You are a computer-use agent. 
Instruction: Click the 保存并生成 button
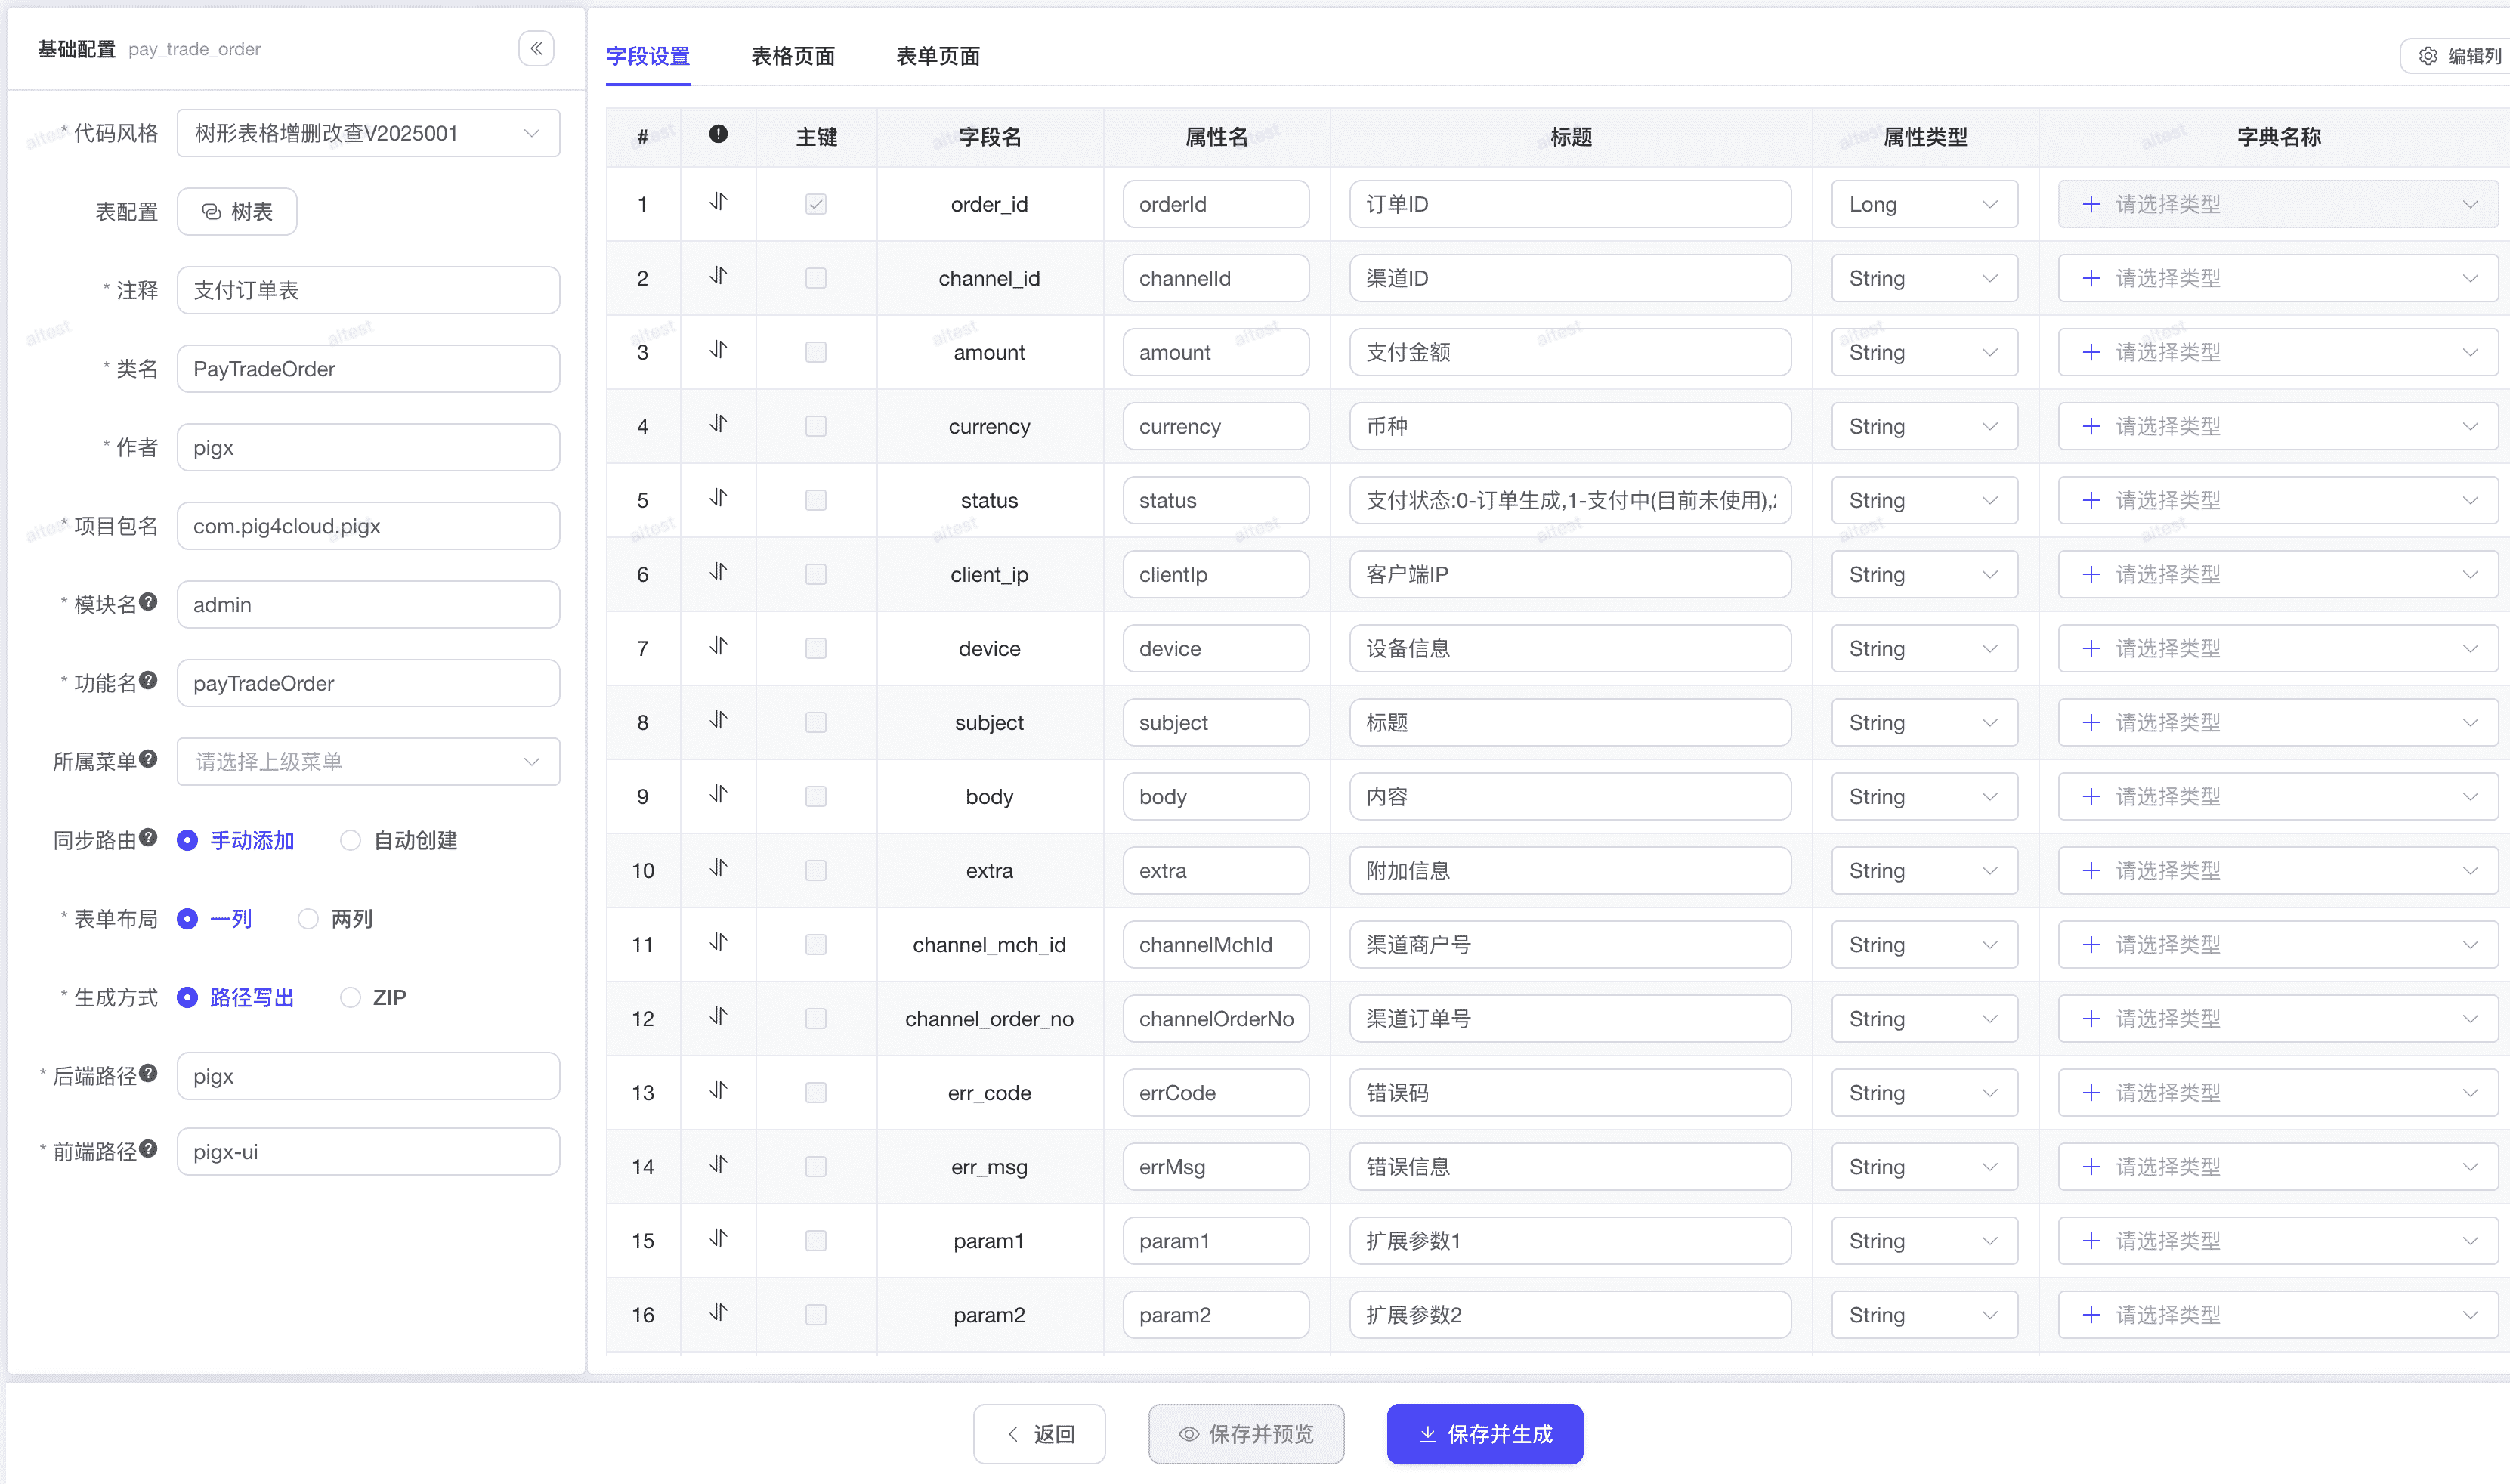[x=1484, y=1433]
